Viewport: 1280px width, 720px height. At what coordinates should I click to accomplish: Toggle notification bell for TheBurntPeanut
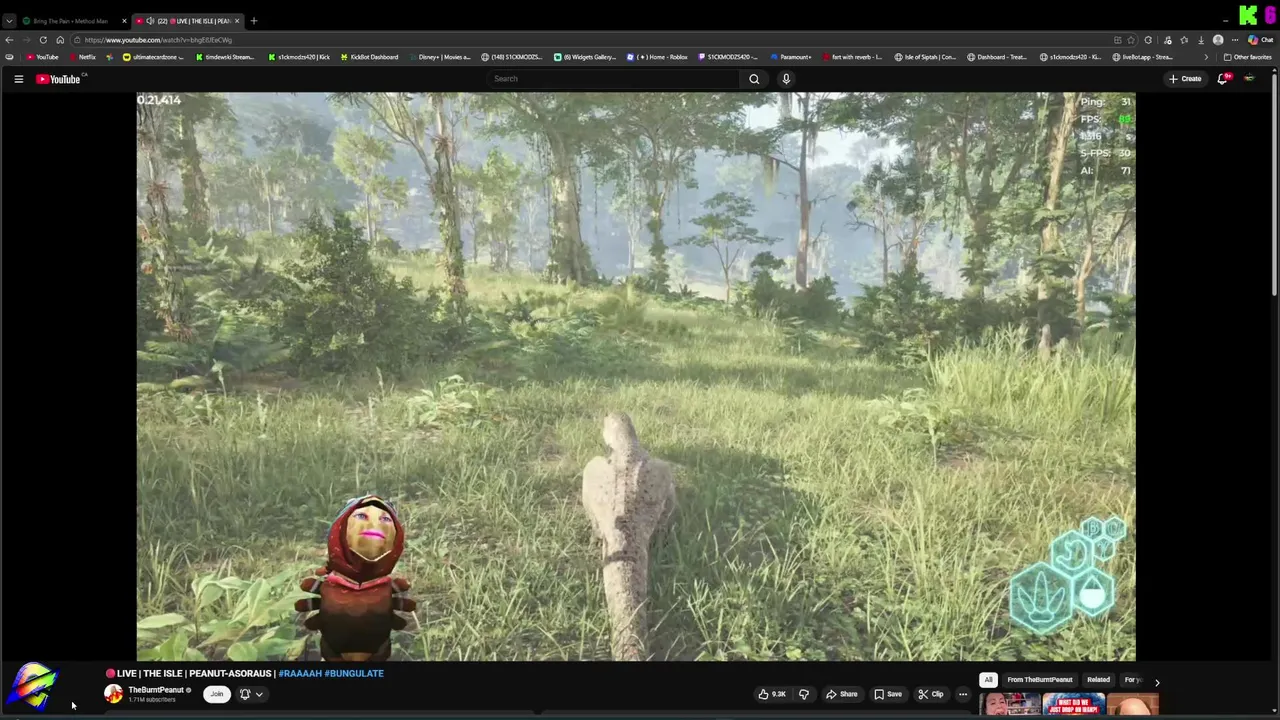tap(245, 694)
